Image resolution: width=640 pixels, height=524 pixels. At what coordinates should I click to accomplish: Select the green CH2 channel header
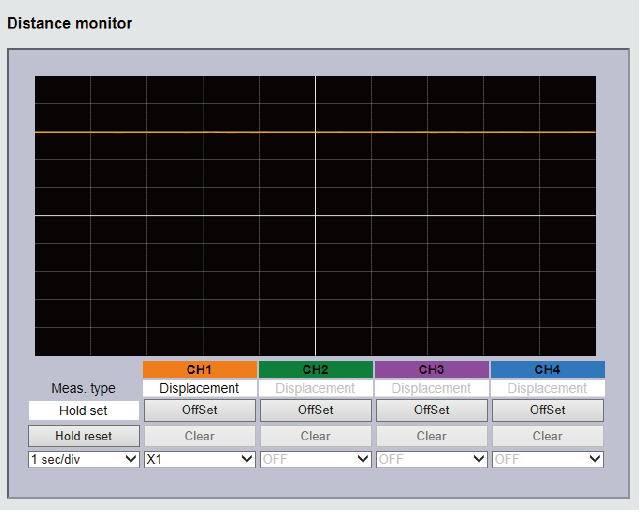click(x=316, y=370)
